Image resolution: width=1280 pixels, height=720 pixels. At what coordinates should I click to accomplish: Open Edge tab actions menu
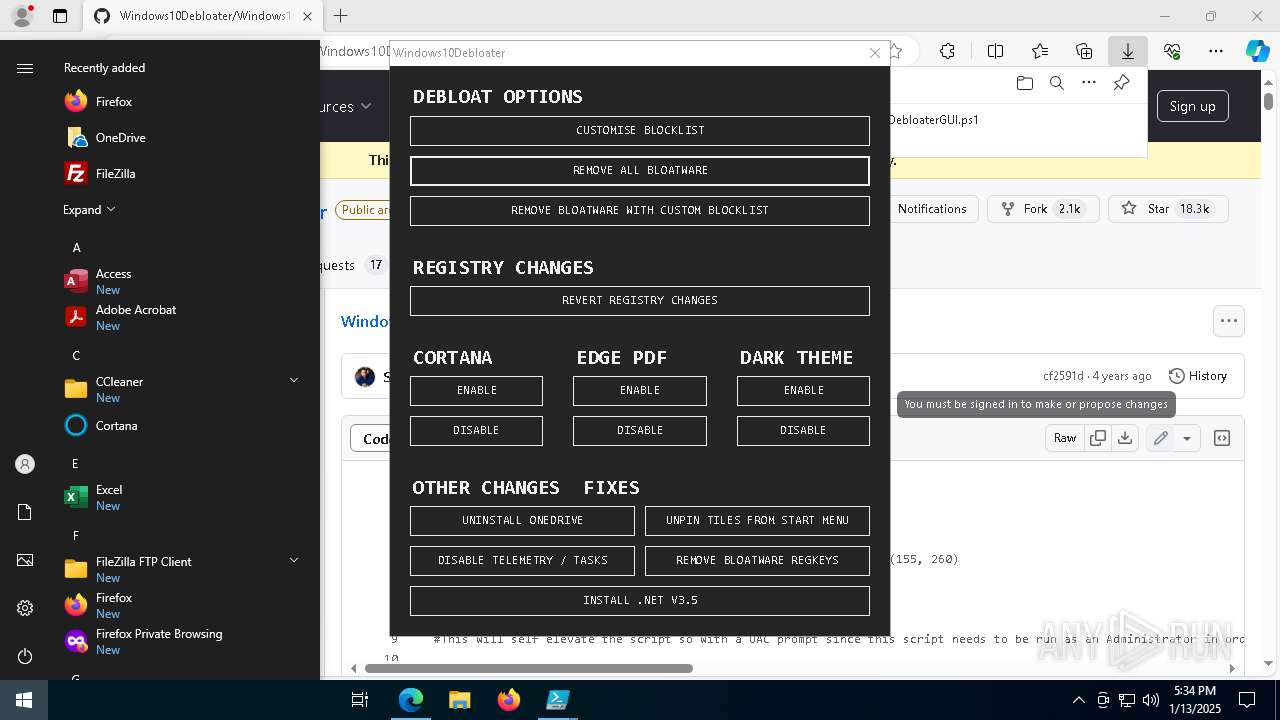point(60,16)
